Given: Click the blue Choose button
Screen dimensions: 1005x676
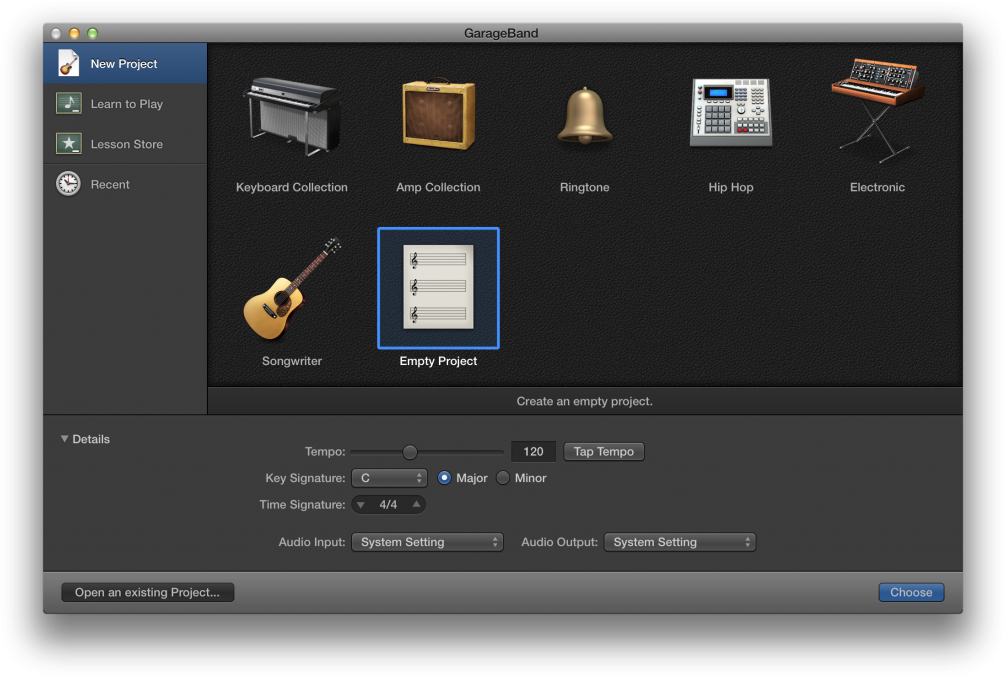Looking at the screenshot, I should [x=911, y=593].
